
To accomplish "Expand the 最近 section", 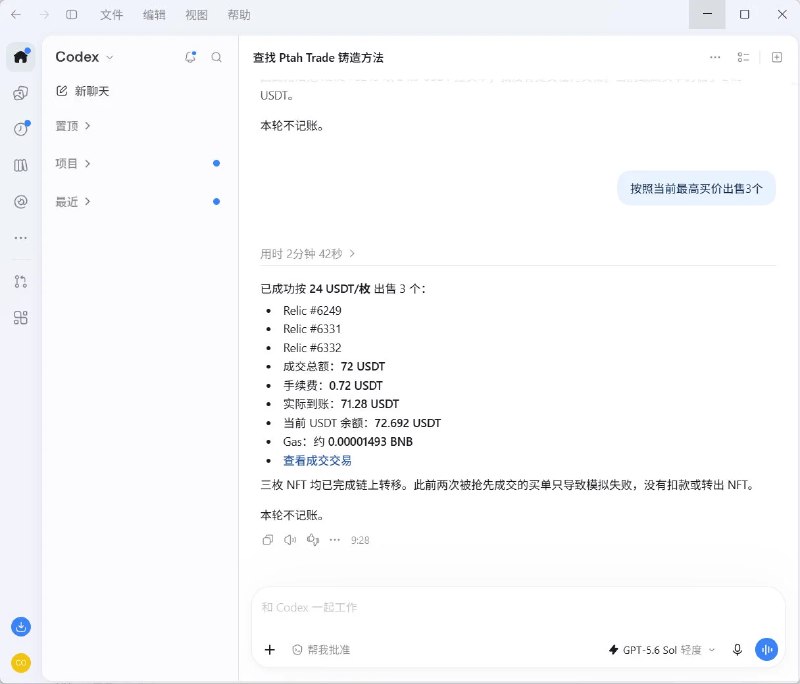I will point(73,201).
